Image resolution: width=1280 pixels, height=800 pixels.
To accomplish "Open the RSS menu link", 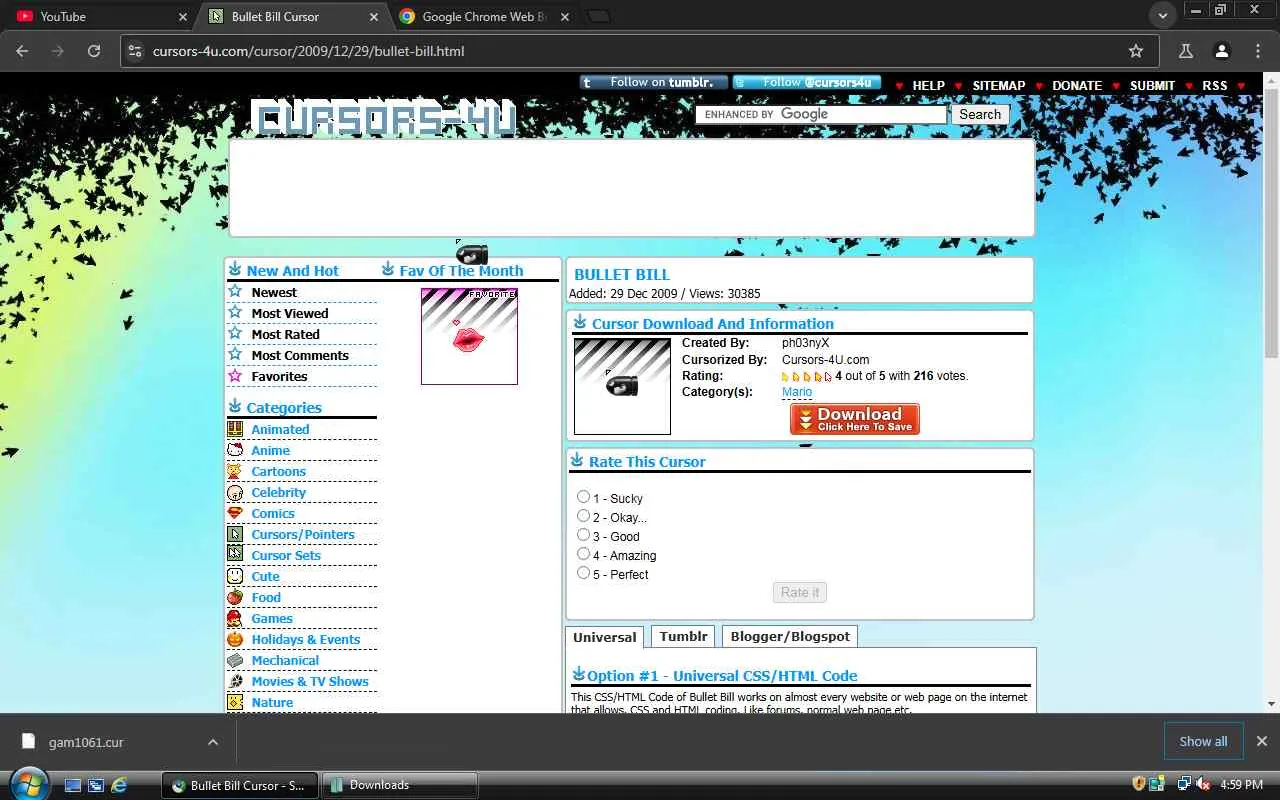I will click(x=1215, y=86).
